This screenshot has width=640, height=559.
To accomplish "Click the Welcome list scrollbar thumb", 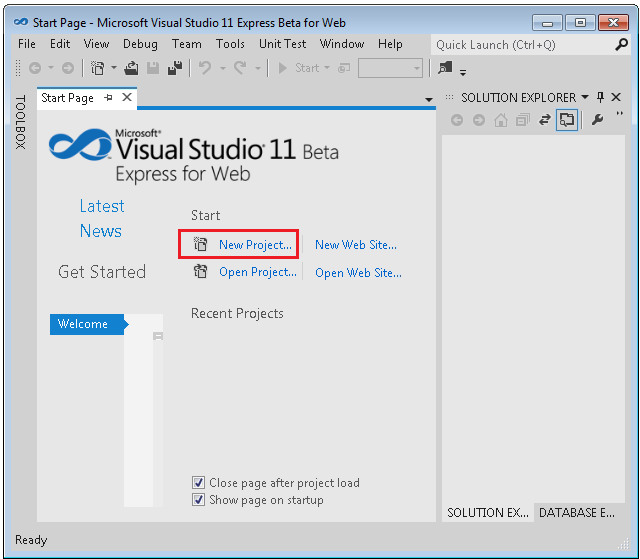I will click(158, 336).
